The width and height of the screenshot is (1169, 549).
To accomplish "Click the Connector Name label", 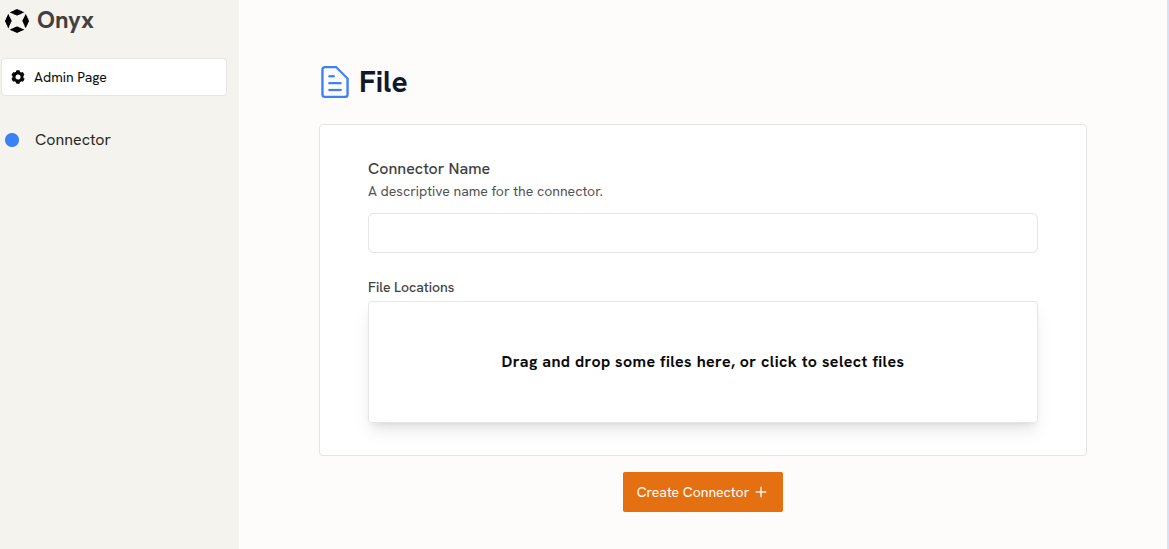I will [429, 169].
